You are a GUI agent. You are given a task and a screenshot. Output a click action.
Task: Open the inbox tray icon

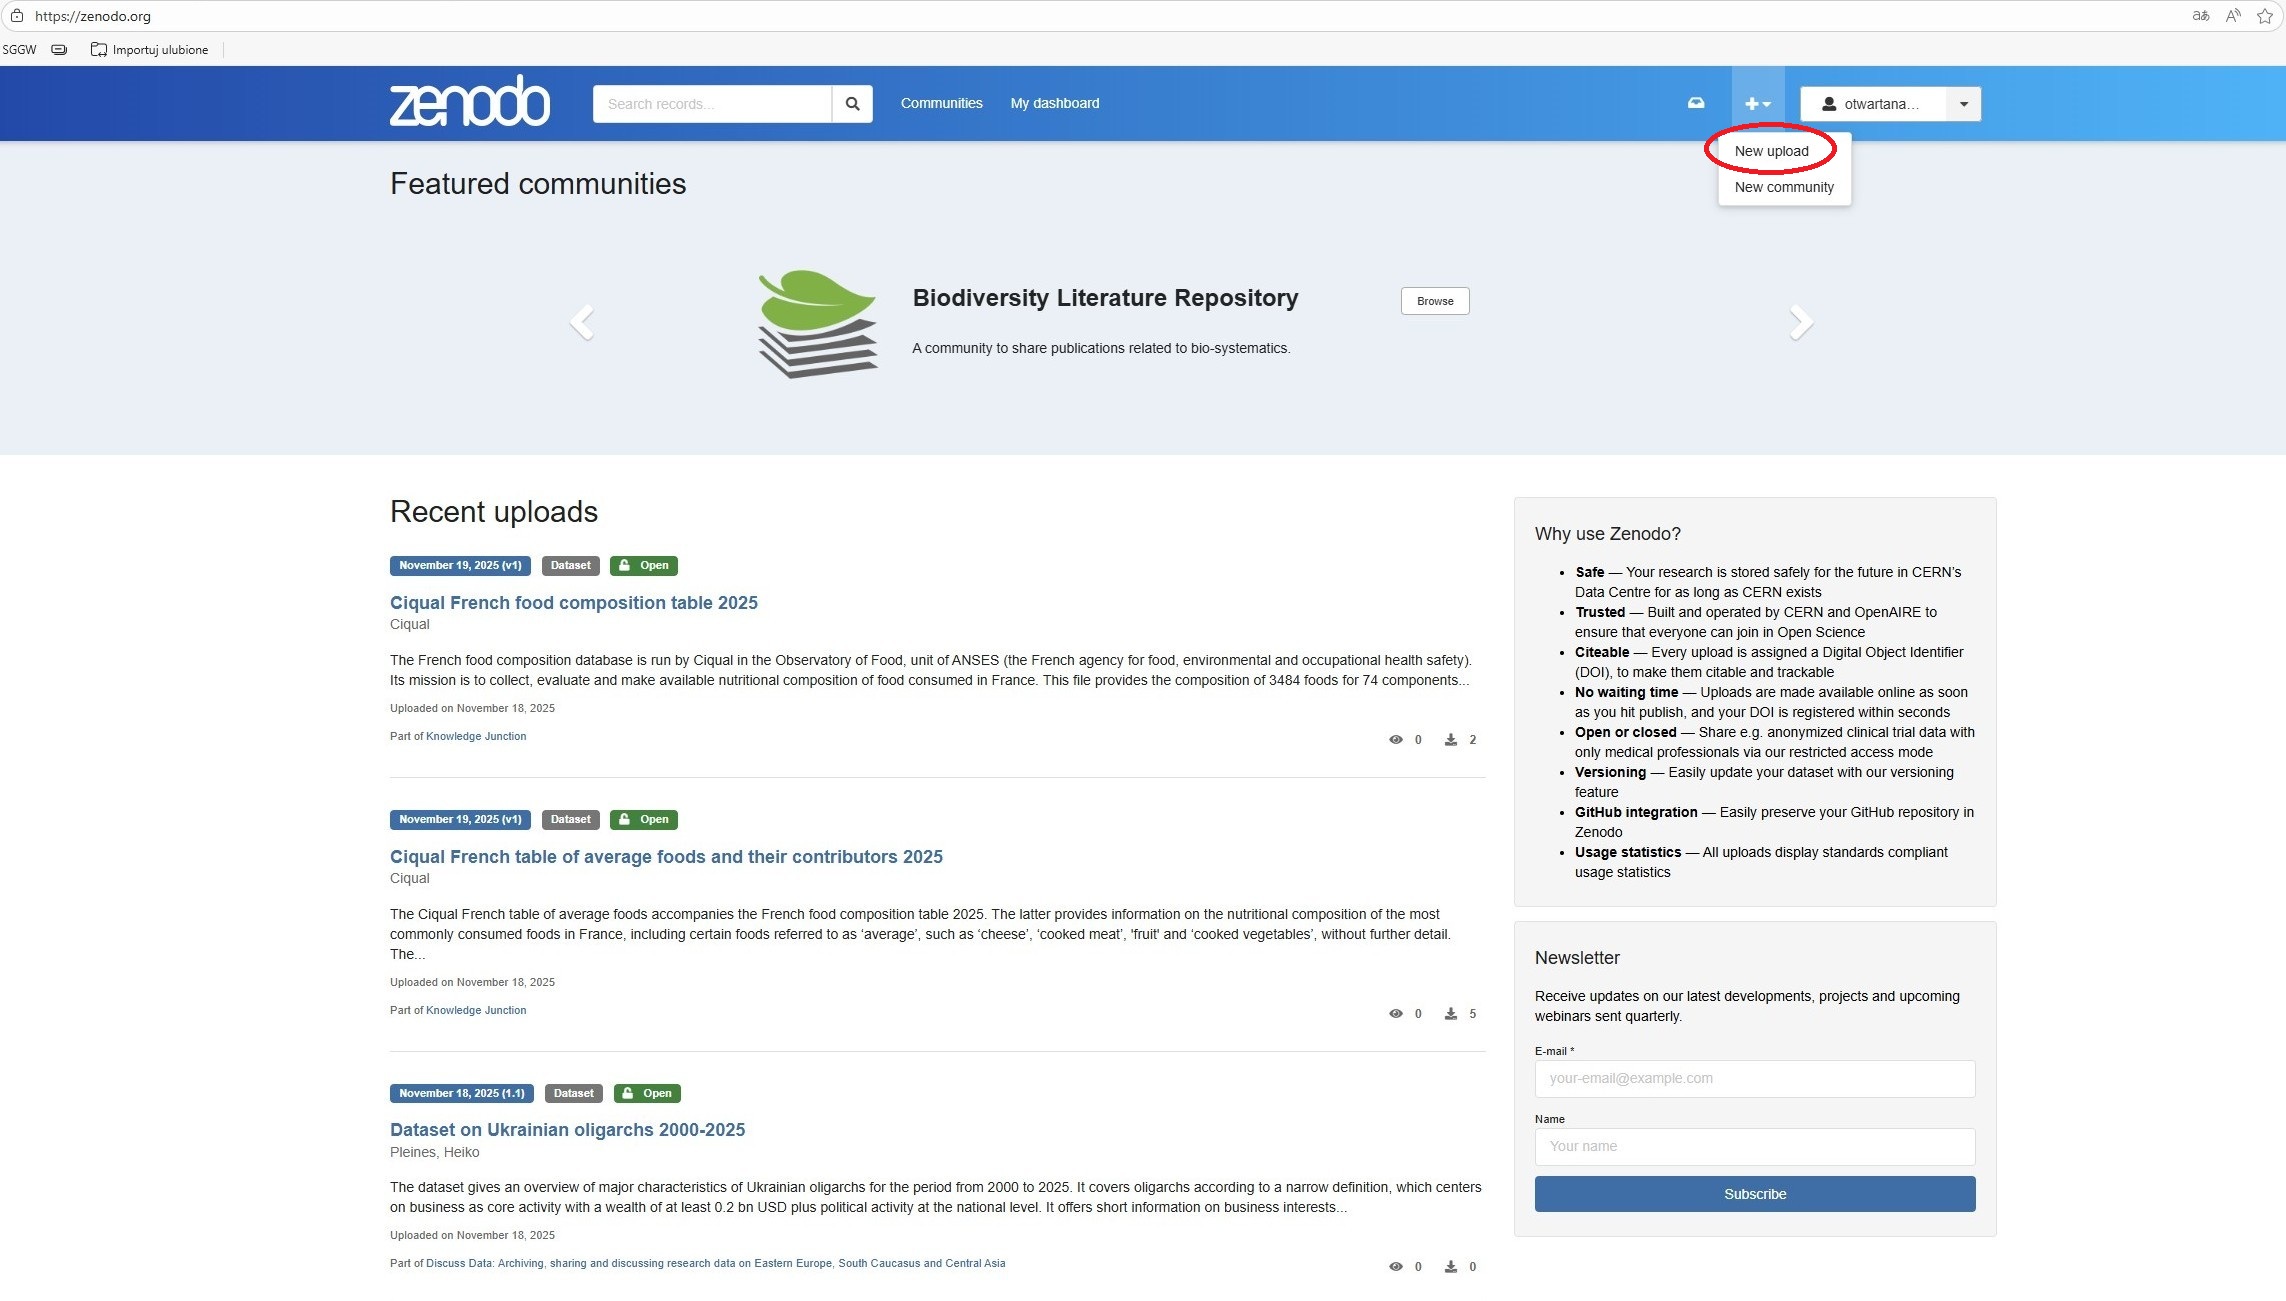coord(1696,103)
